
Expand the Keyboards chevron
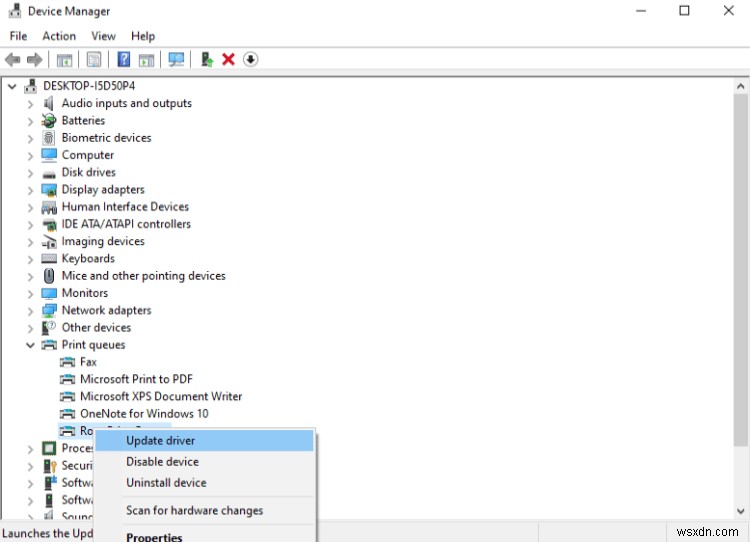30,259
